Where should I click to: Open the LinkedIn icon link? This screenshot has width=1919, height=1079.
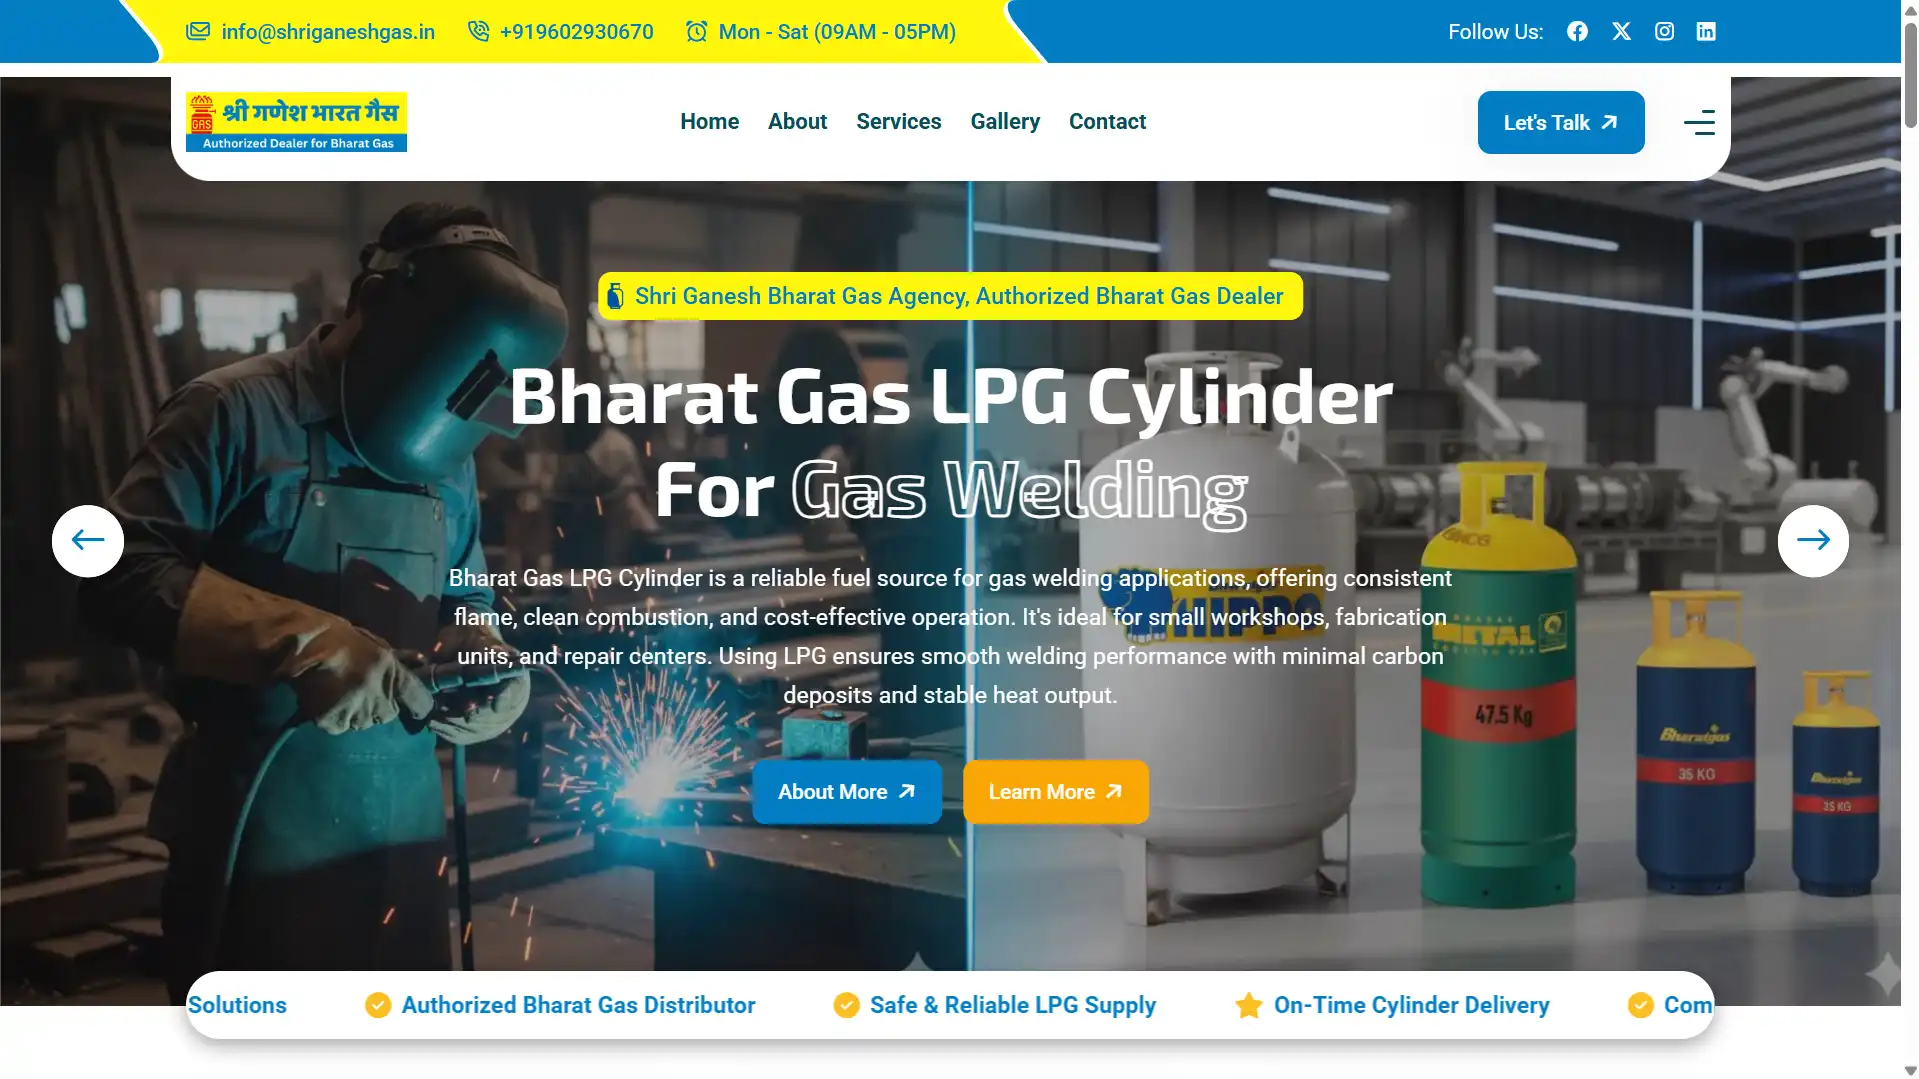(x=1706, y=32)
